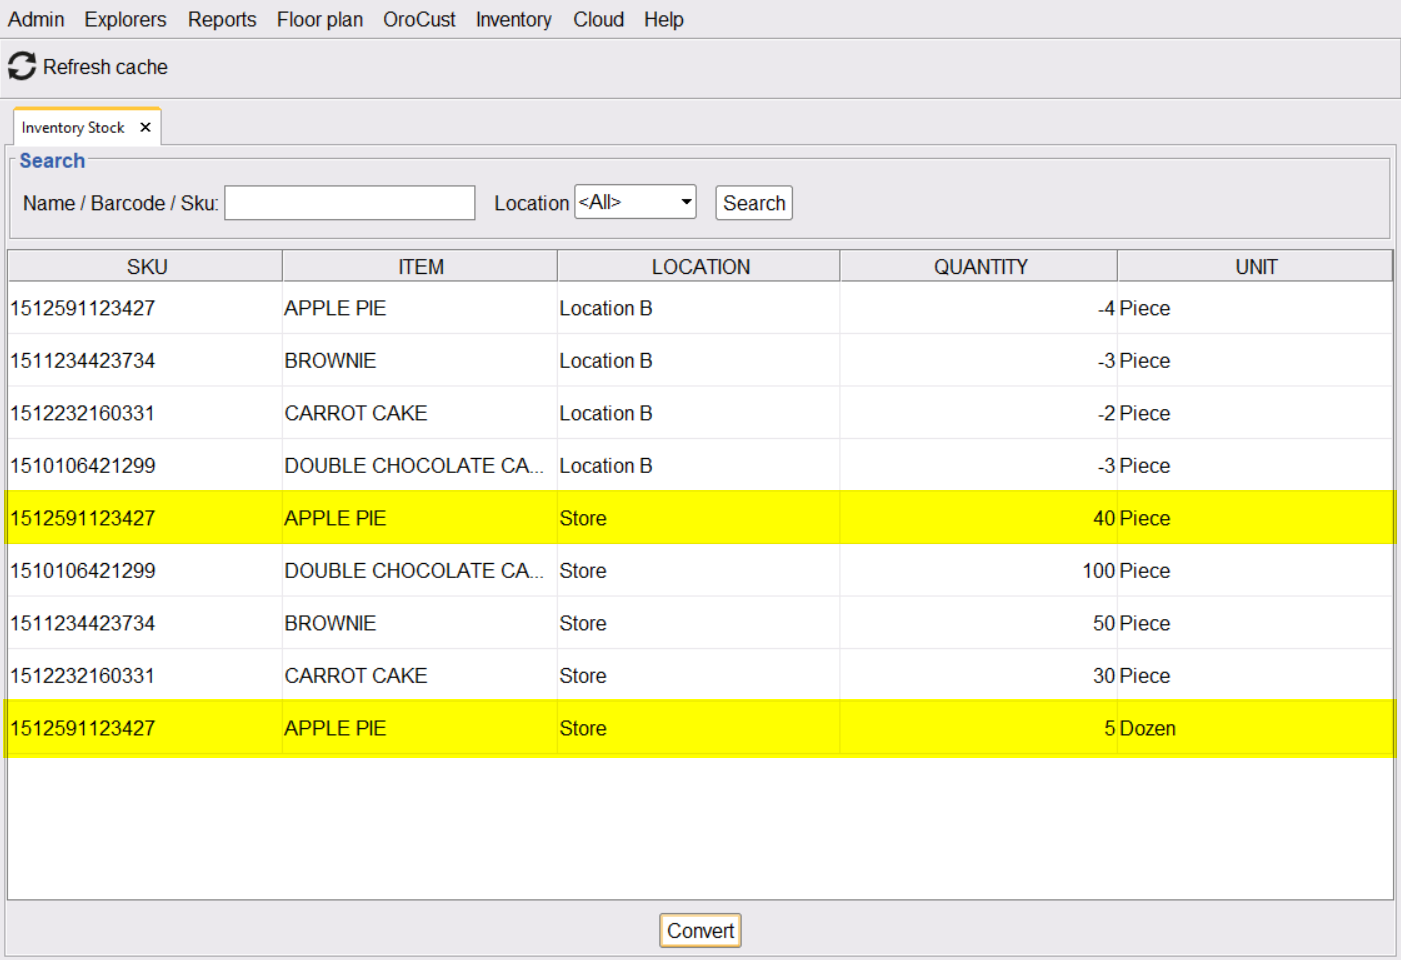Click the quantity -2 cell
The height and width of the screenshot is (960, 1401).
(x=978, y=413)
